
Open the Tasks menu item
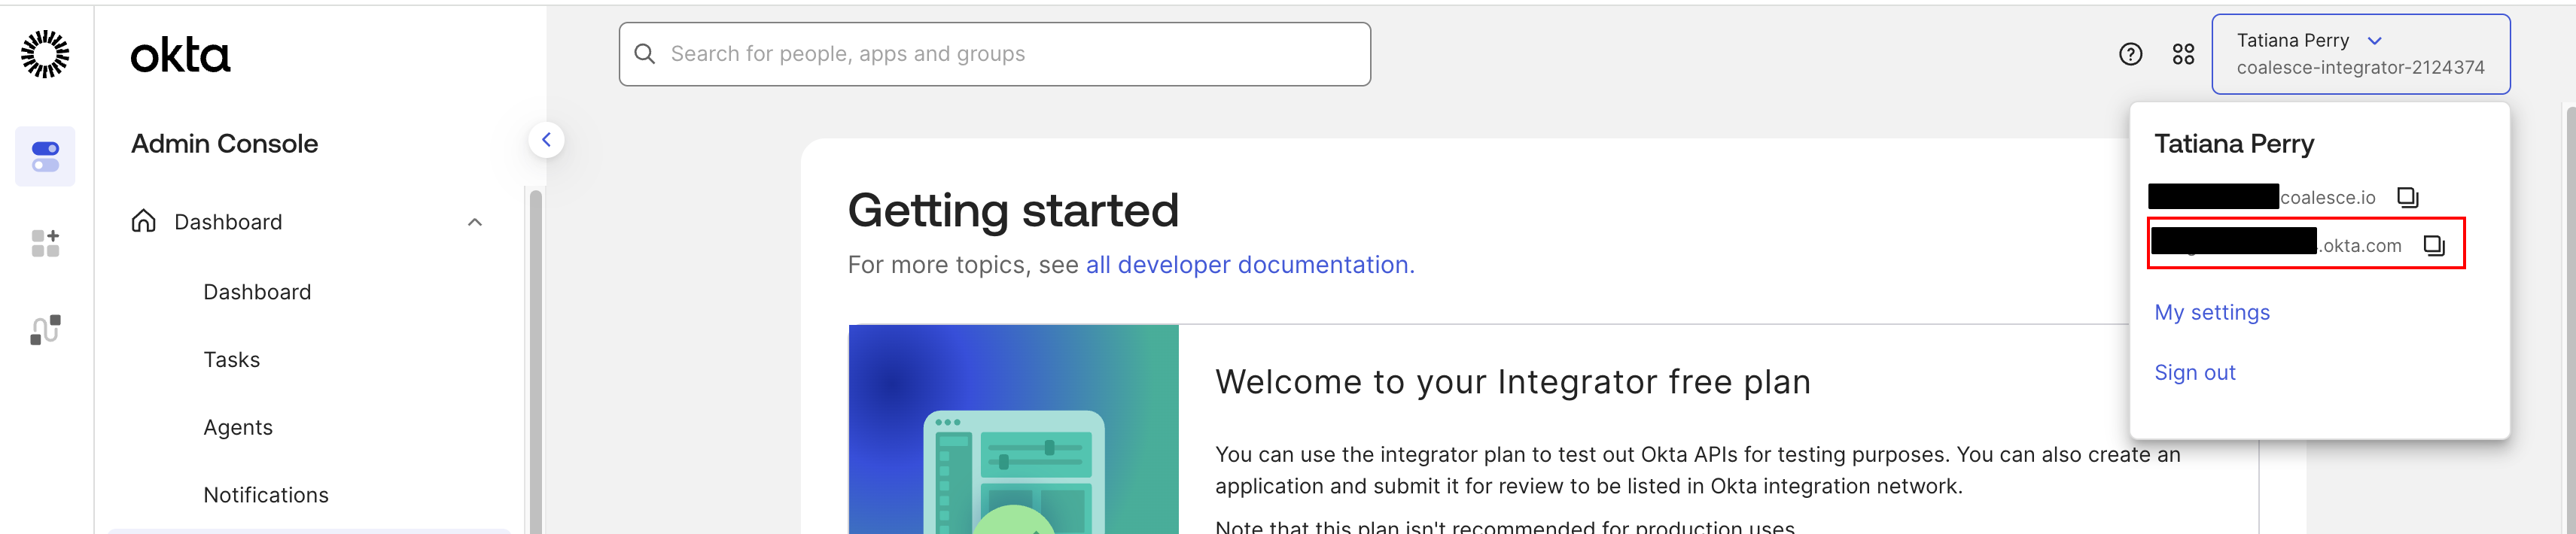point(231,359)
